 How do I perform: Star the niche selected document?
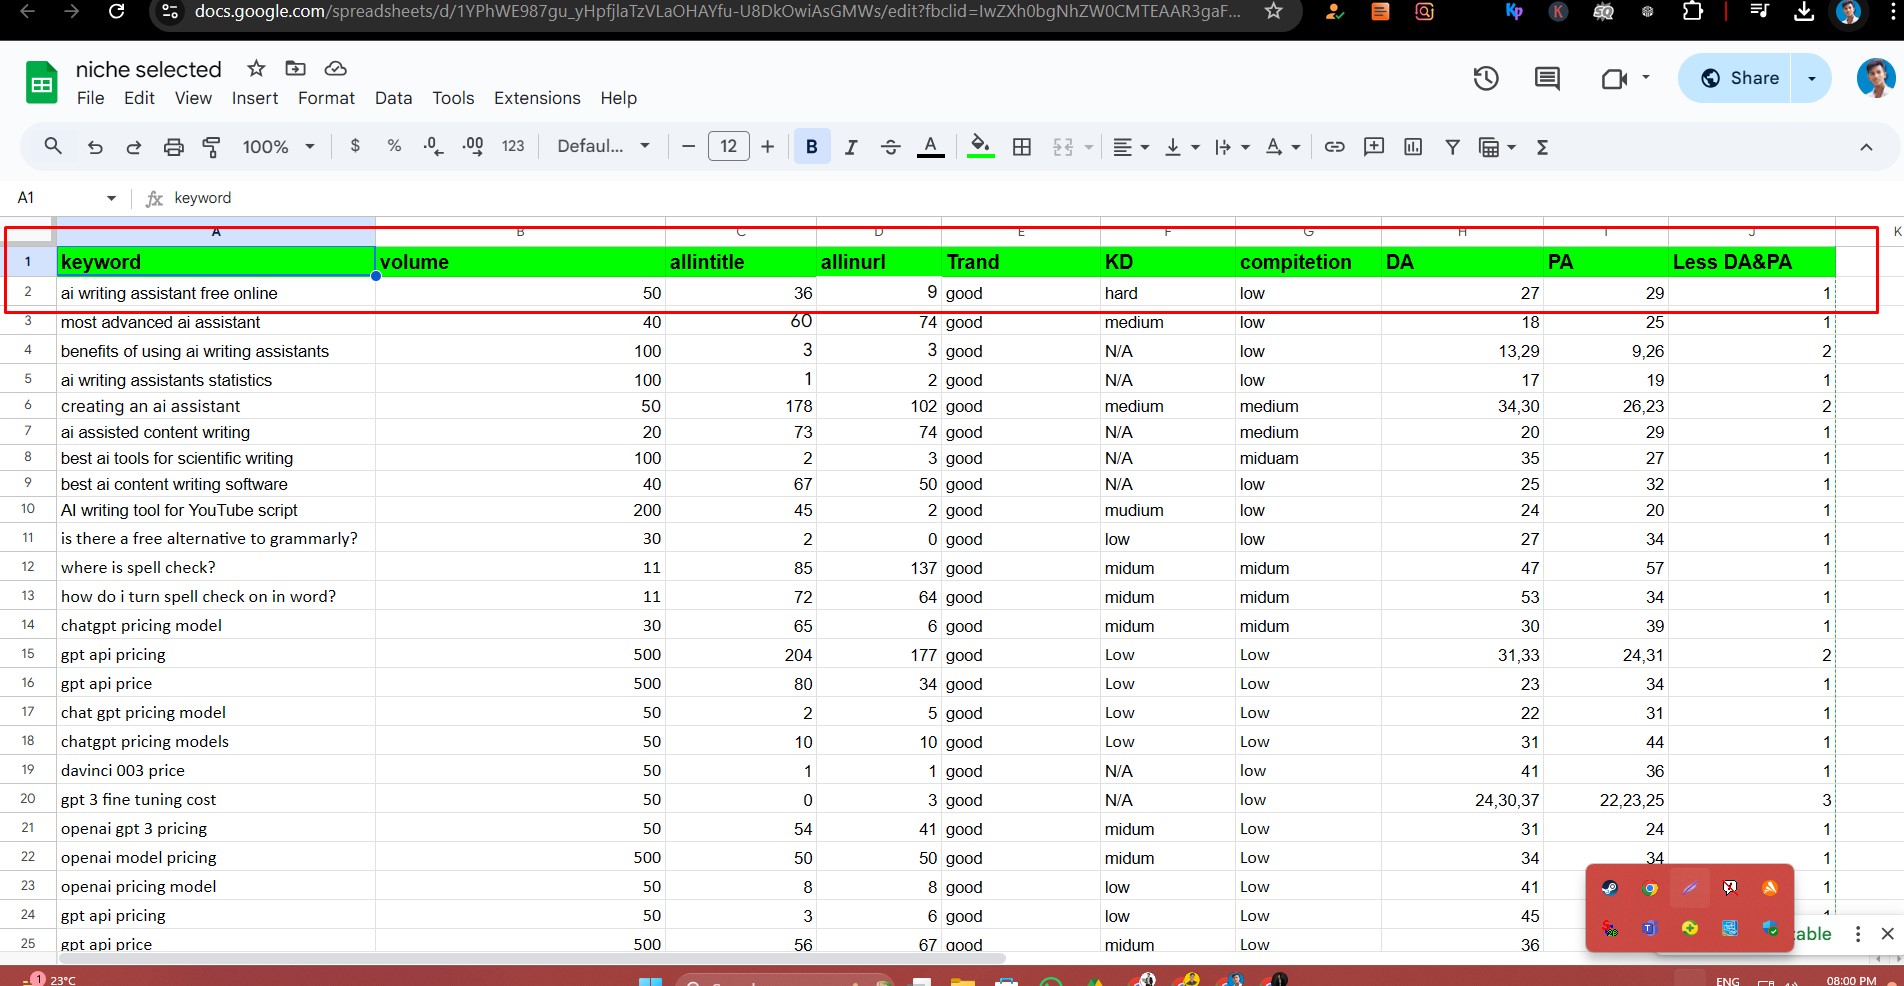click(x=256, y=68)
